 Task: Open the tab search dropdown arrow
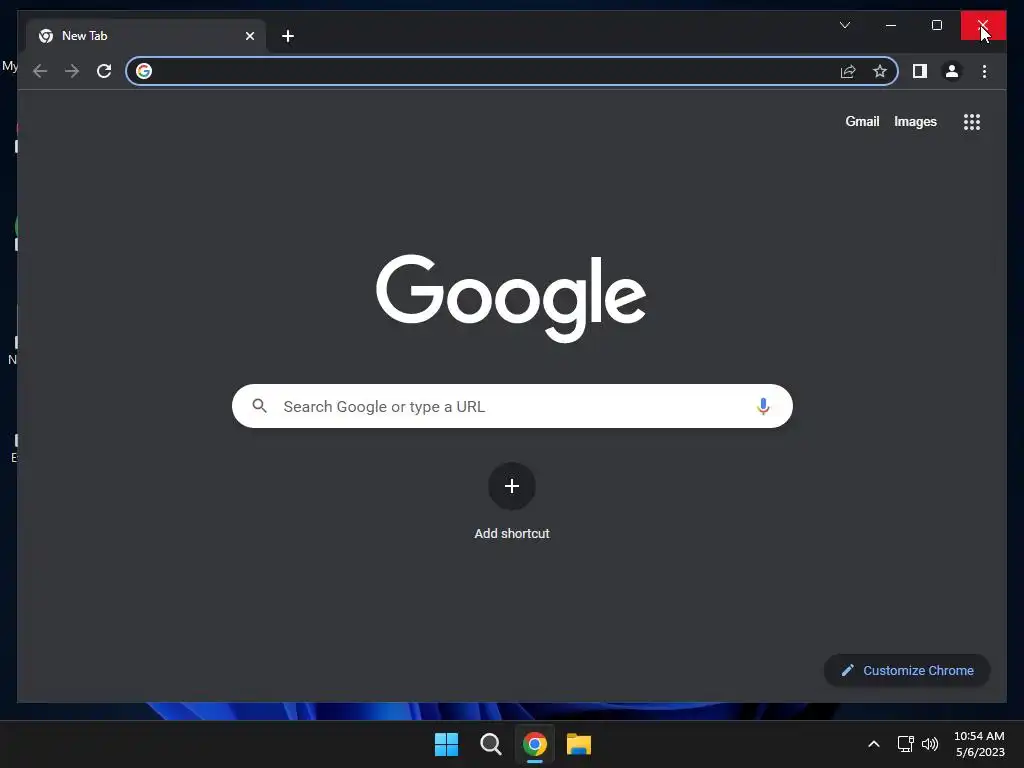844,25
